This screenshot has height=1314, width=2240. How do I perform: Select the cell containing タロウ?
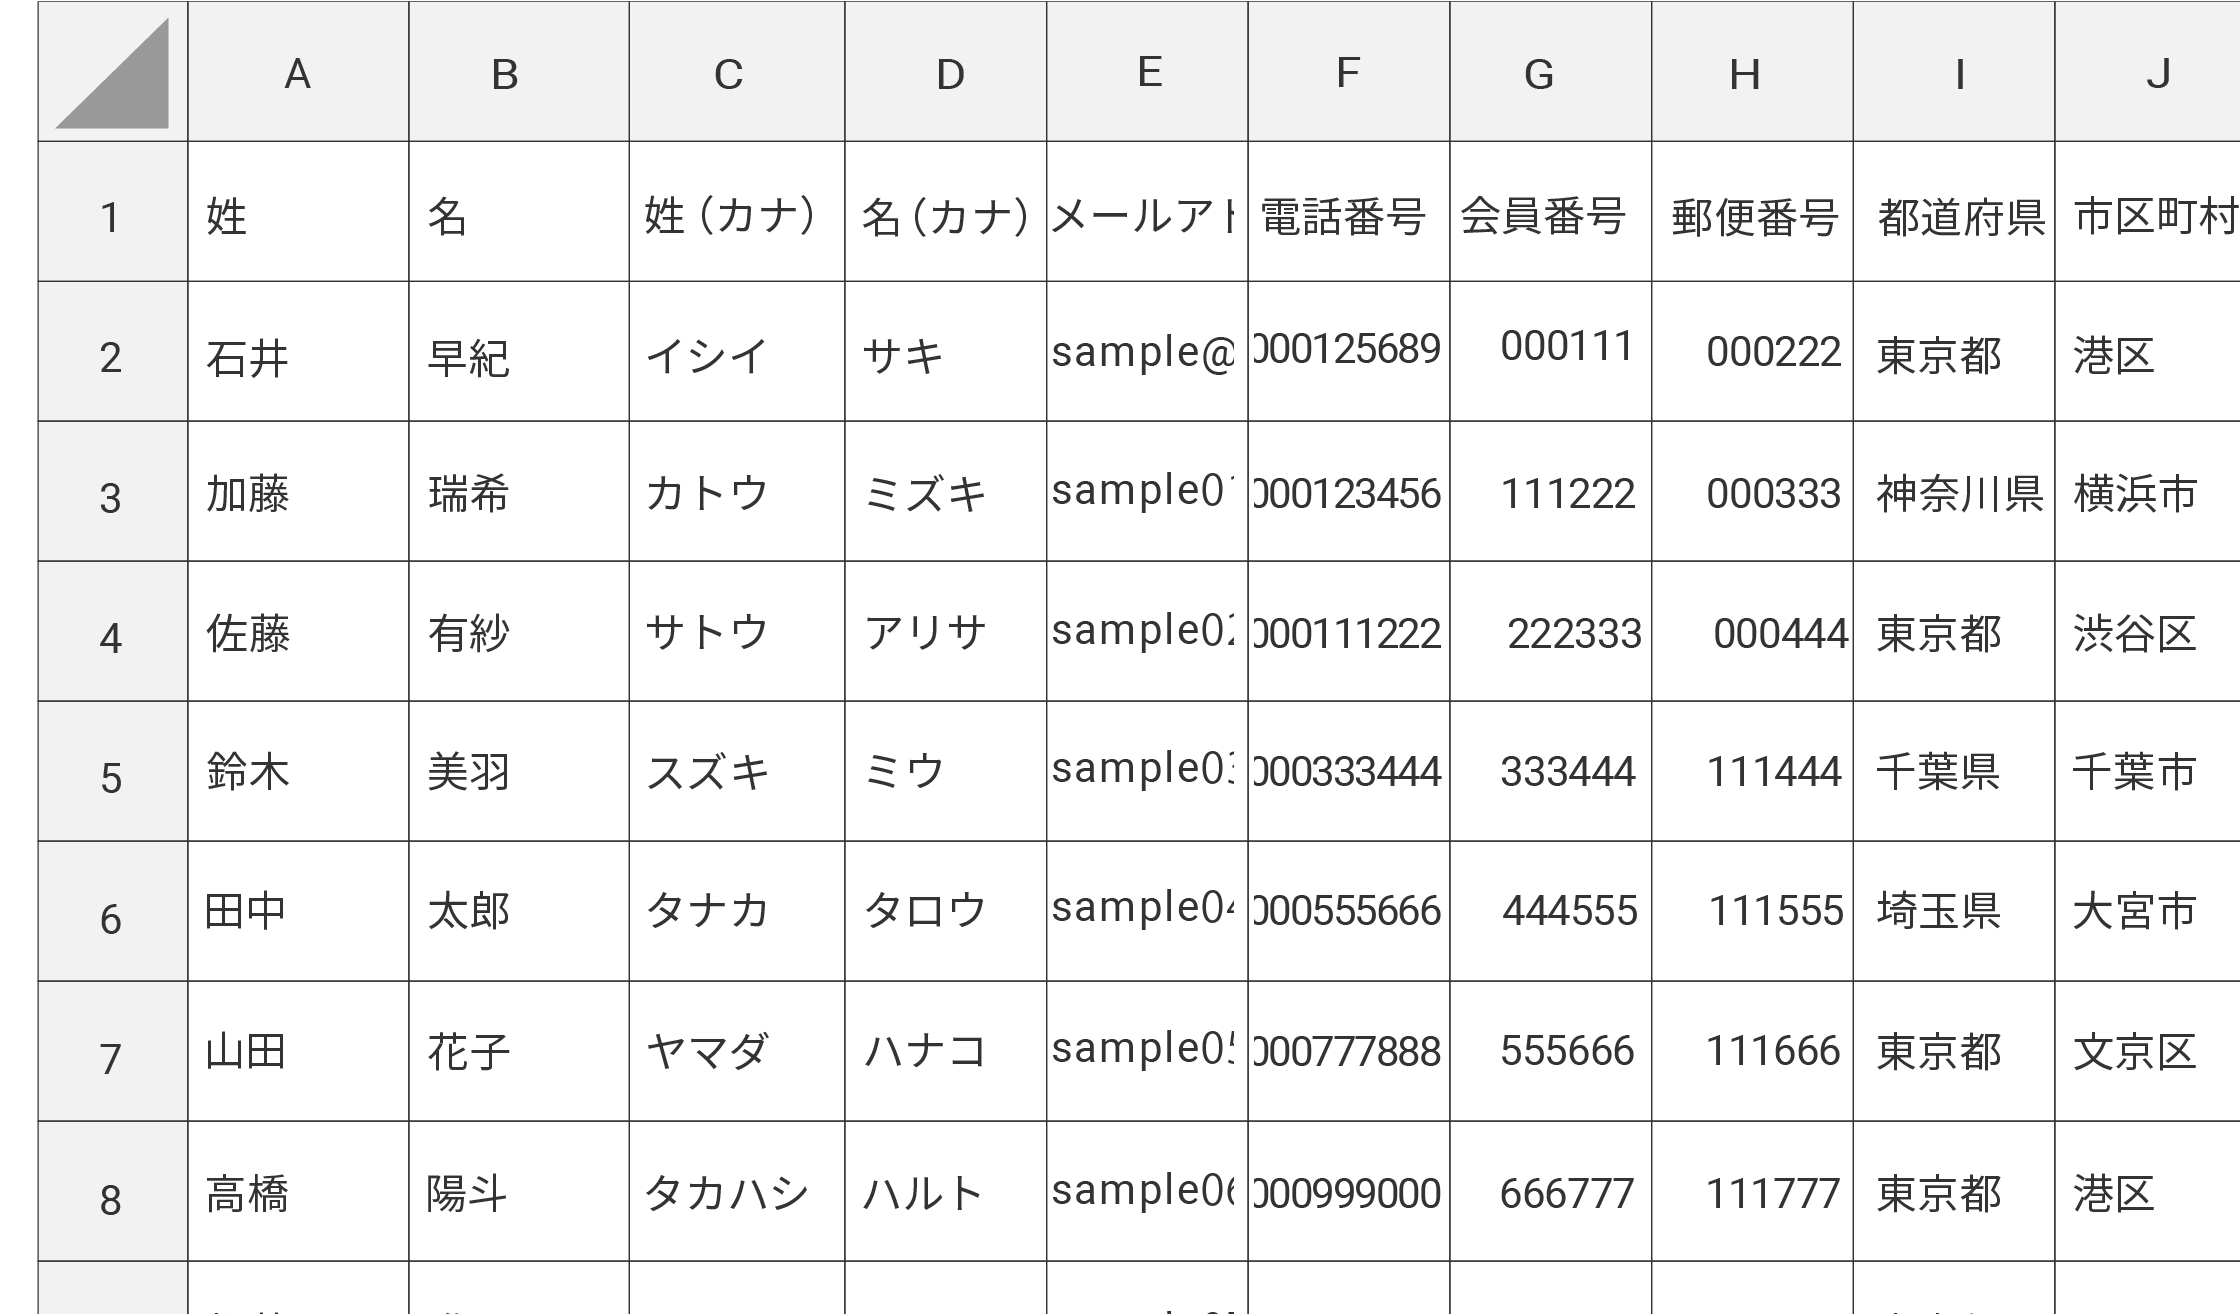pos(946,912)
